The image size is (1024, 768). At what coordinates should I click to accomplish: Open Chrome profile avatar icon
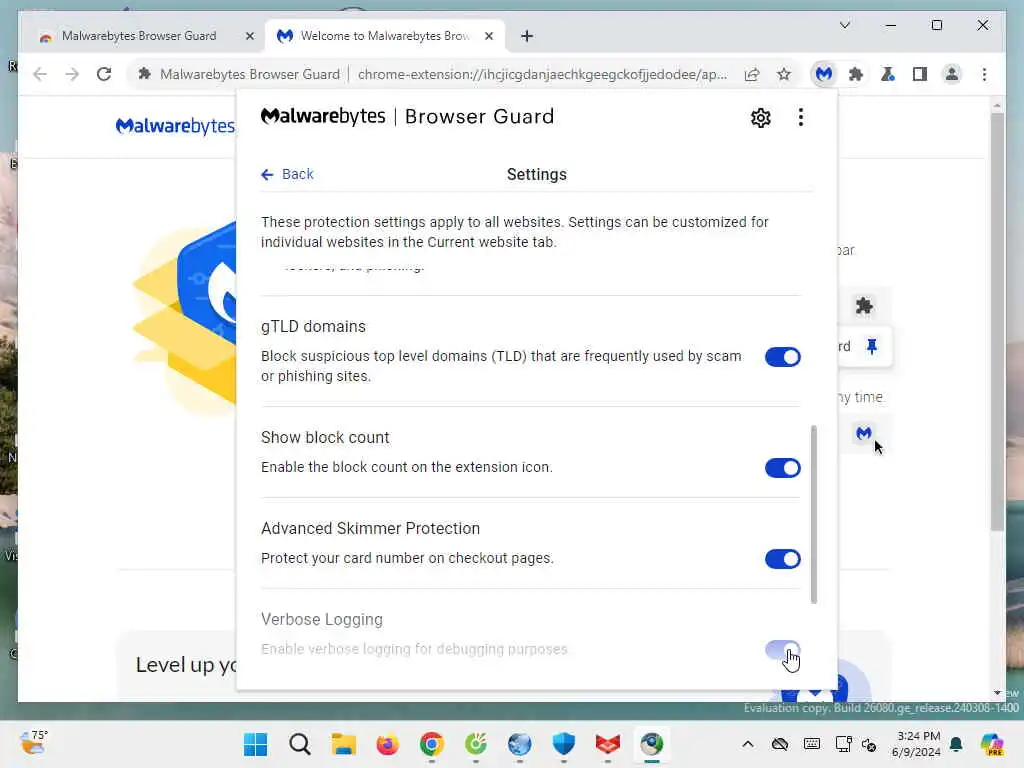tap(952, 74)
